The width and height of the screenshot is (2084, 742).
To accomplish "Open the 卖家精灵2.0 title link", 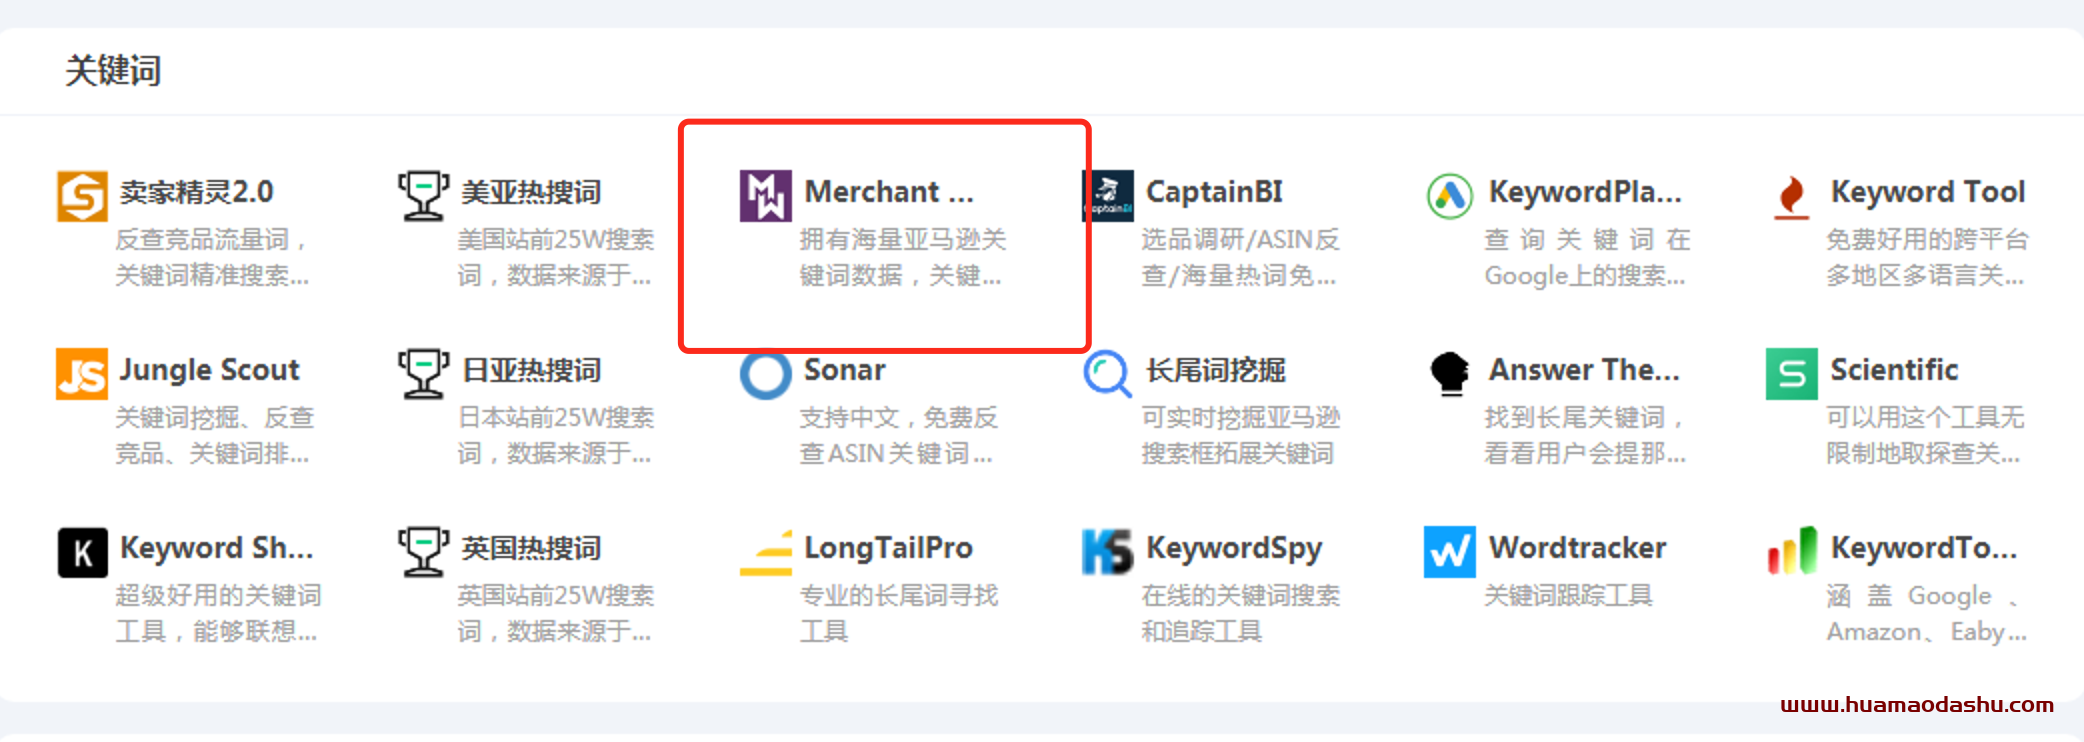I will [196, 191].
